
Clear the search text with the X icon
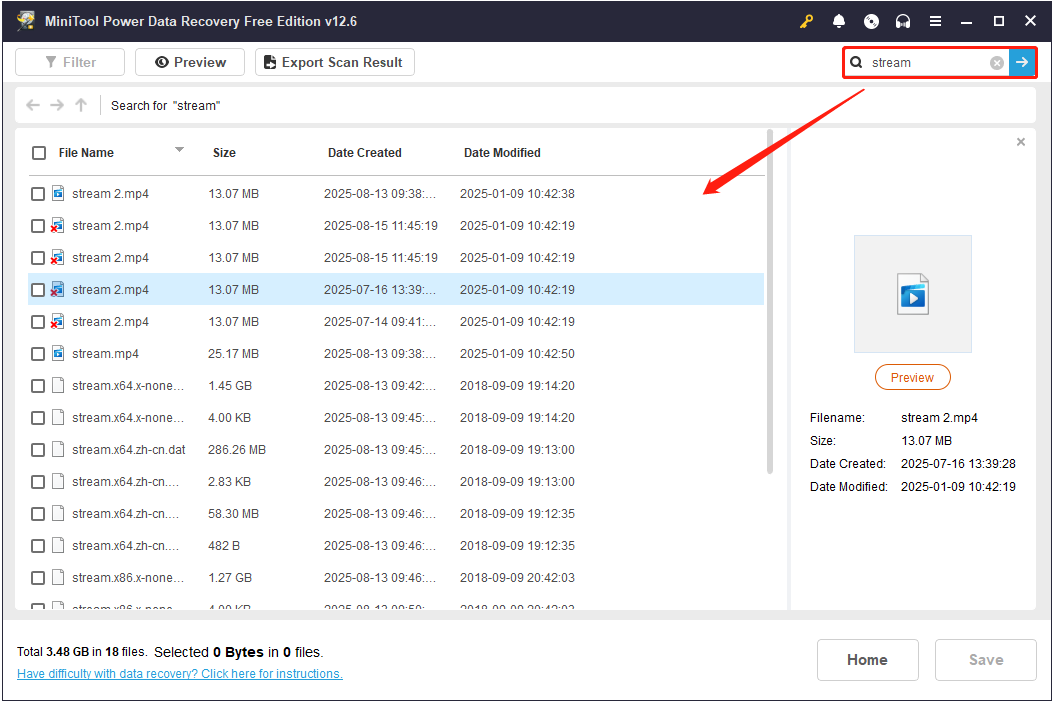[997, 63]
